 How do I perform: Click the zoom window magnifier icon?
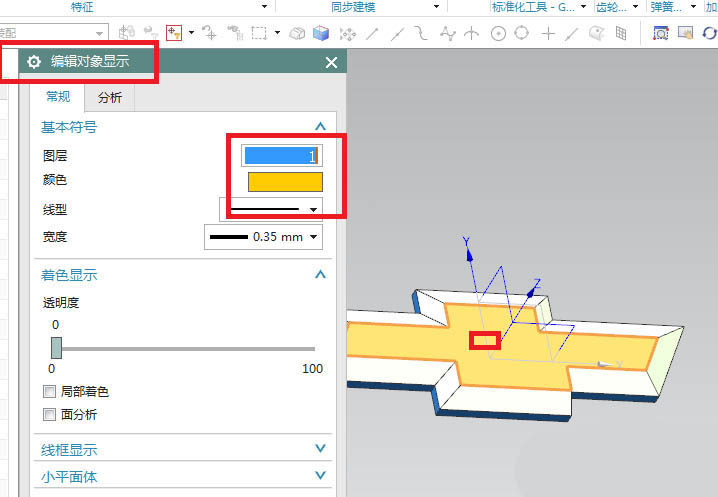[660, 33]
